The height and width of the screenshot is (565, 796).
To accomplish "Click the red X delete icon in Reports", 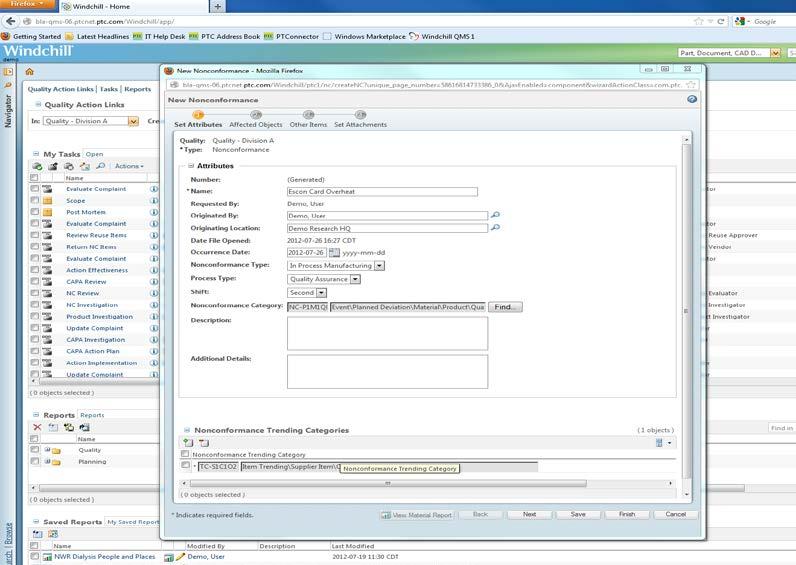I will tap(37, 427).
